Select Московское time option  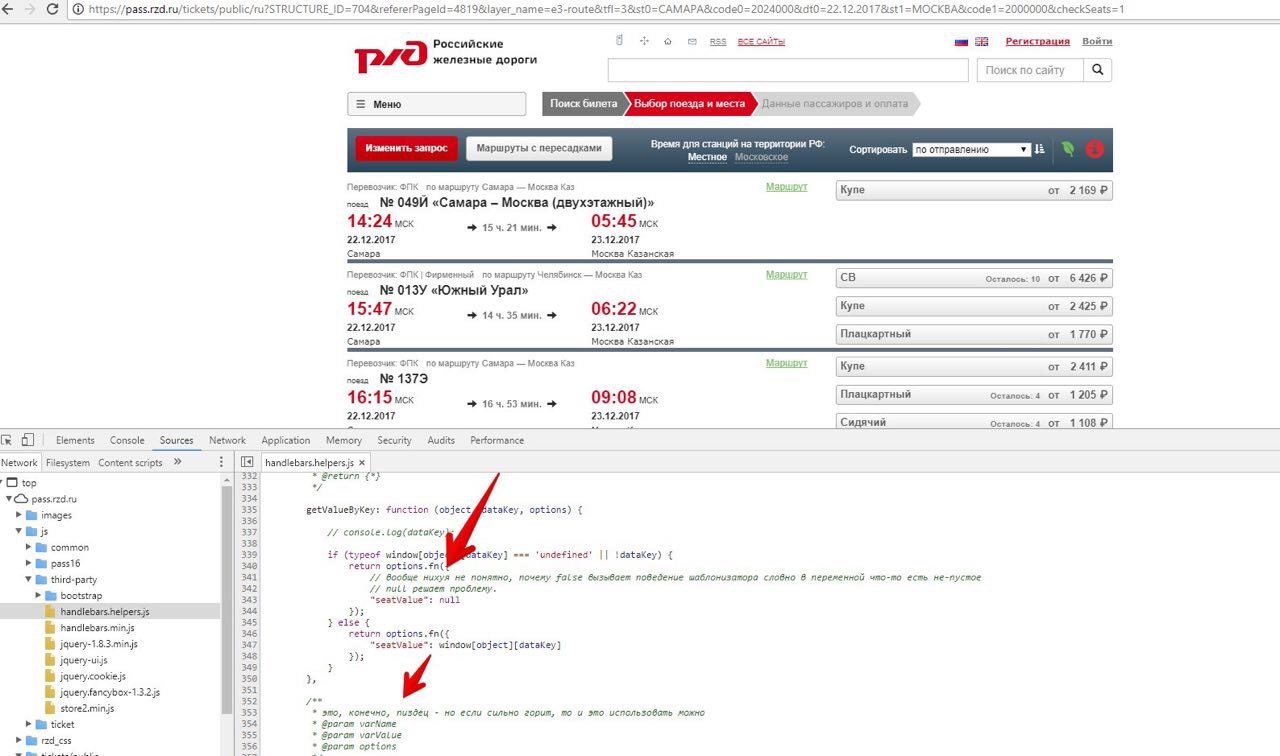point(761,157)
